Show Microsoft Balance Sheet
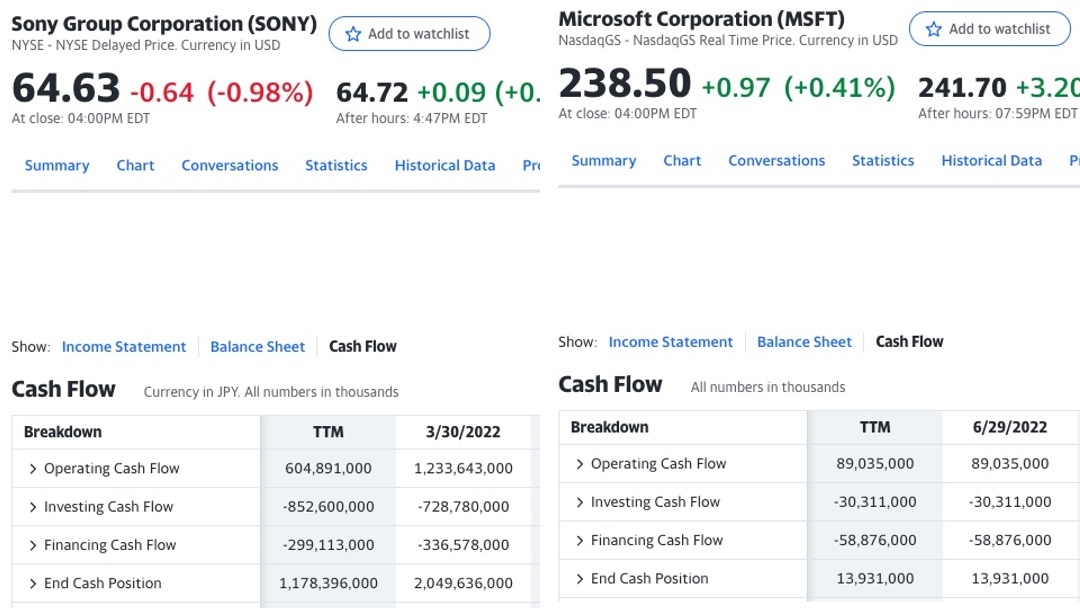Image resolution: width=1080 pixels, height=608 pixels. pyautogui.click(x=804, y=342)
